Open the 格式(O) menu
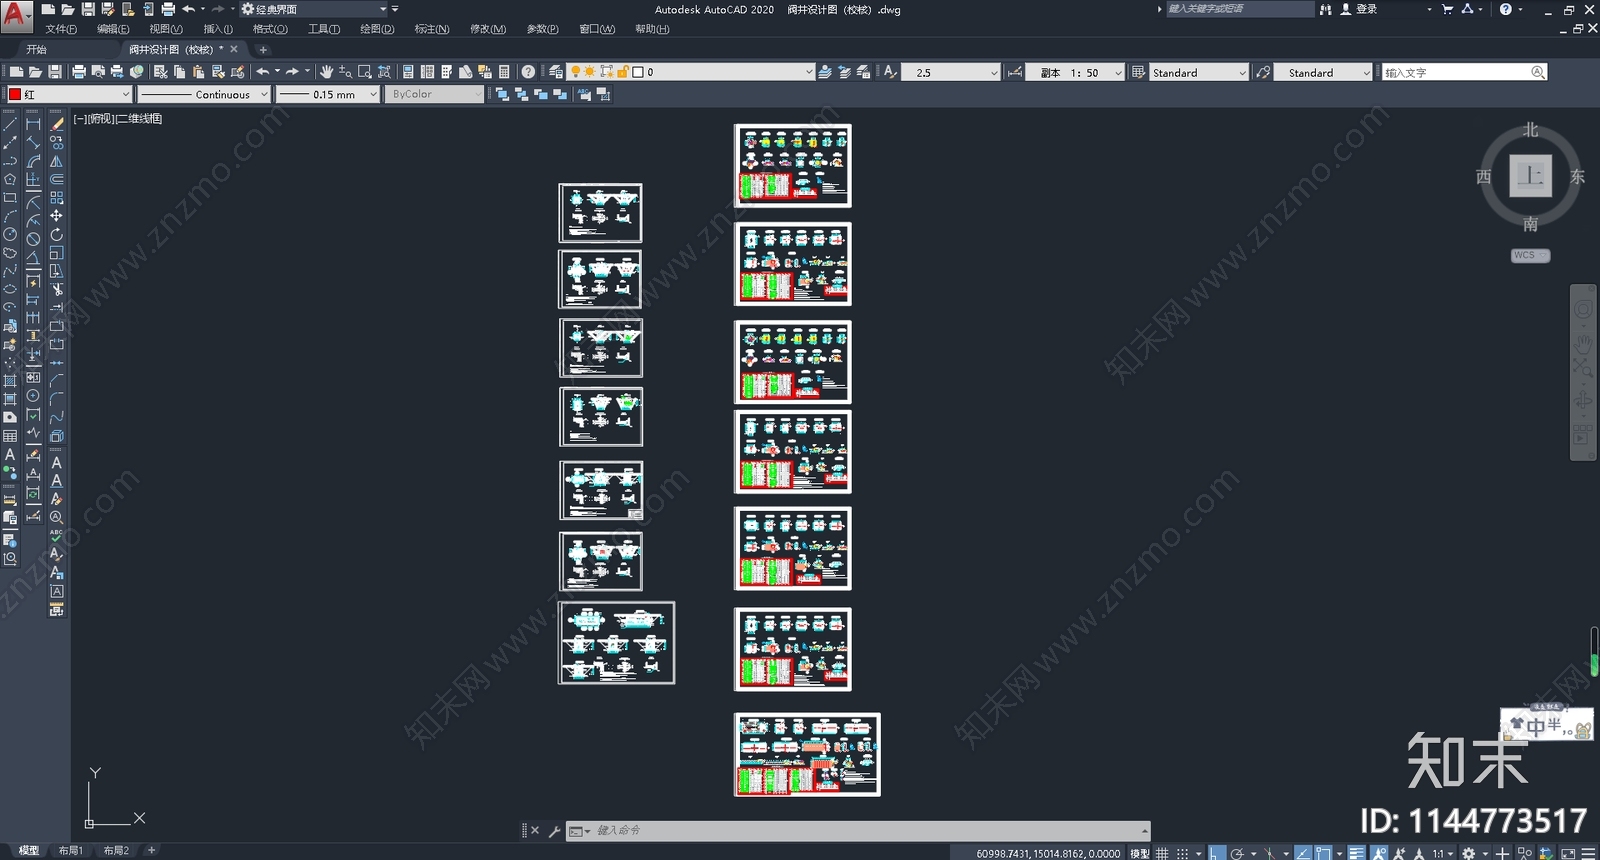 point(270,29)
